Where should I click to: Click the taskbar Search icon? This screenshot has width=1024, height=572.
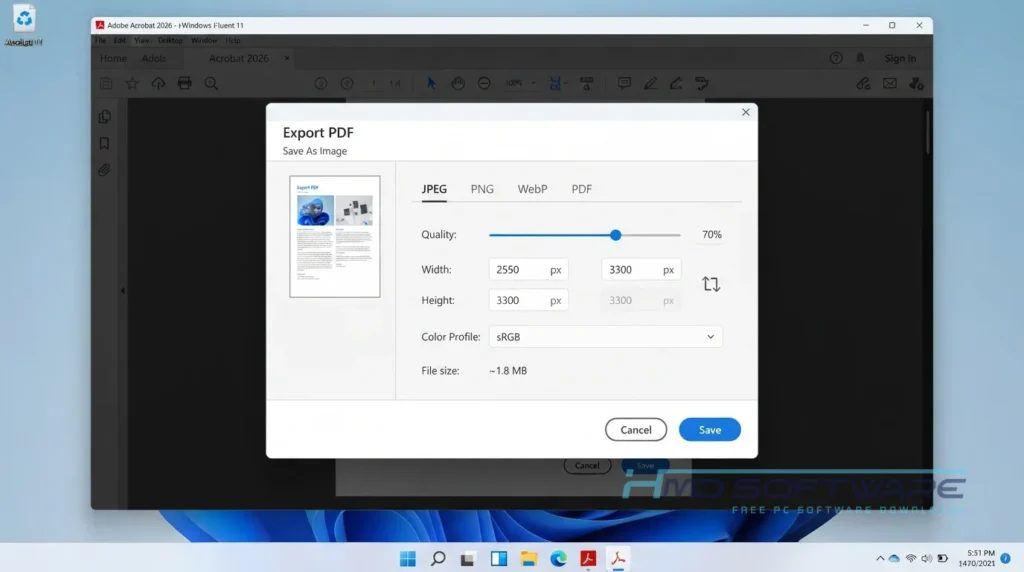click(438, 559)
